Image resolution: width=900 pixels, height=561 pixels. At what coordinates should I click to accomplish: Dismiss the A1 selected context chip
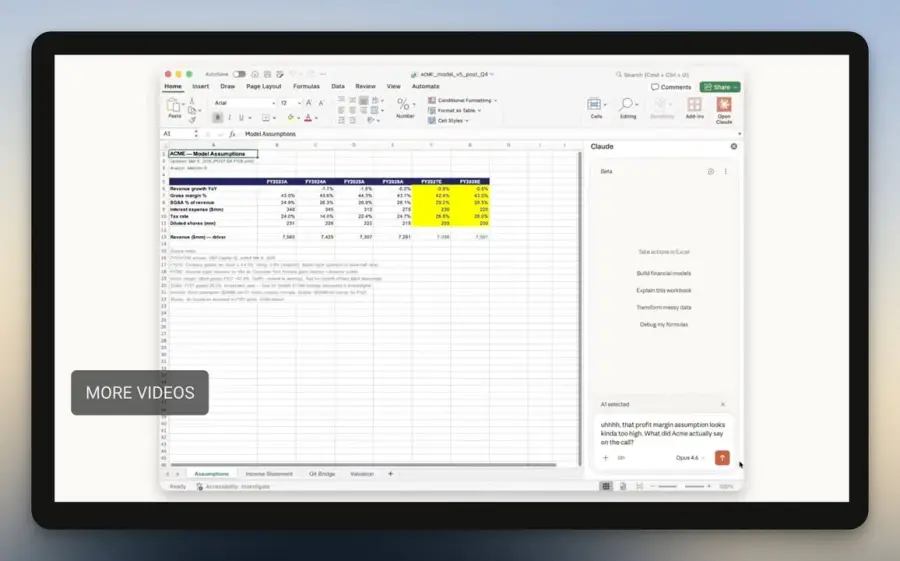[723, 404]
